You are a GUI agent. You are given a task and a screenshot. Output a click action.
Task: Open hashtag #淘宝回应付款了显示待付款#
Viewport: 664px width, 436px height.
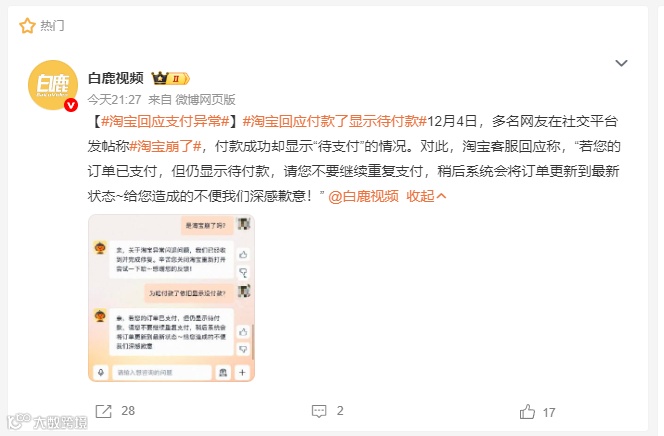[x=335, y=121]
